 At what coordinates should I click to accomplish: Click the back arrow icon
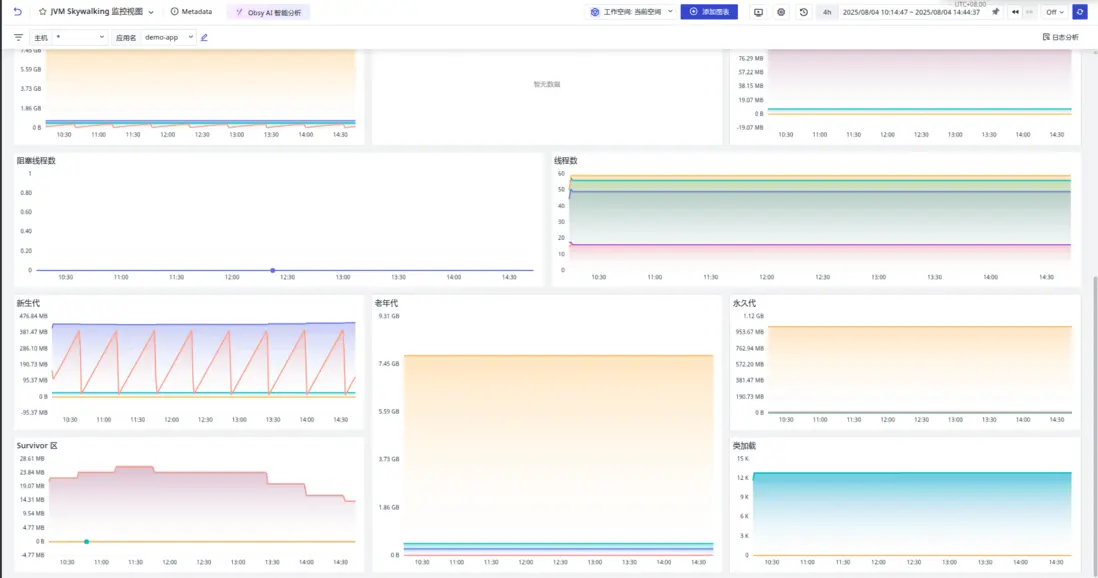tap(18, 12)
